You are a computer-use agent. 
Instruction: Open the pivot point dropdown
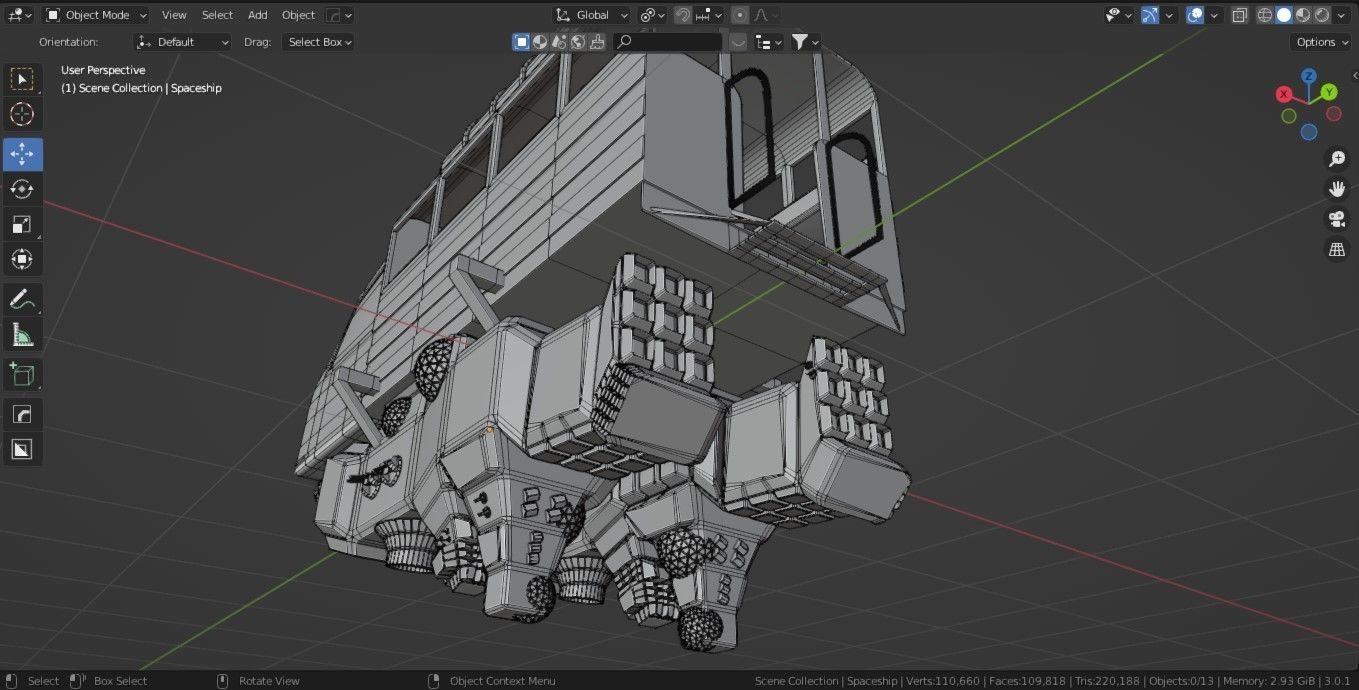tap(652, 15)
